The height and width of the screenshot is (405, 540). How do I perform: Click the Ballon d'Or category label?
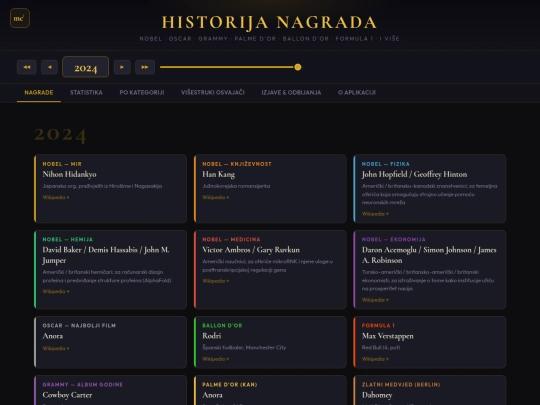[x=222, y=325]
